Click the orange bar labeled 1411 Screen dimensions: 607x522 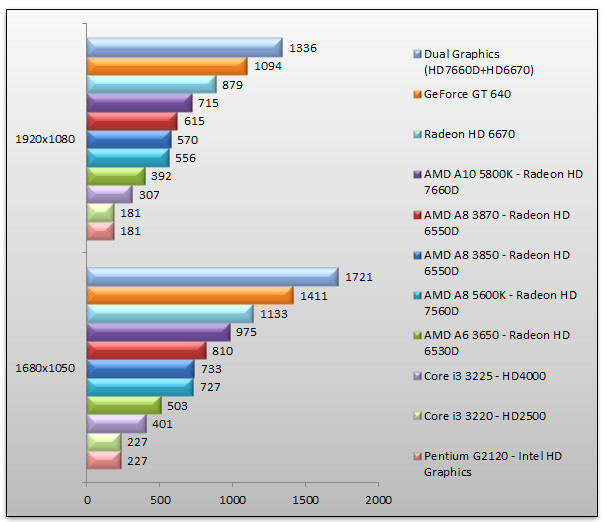190,295
